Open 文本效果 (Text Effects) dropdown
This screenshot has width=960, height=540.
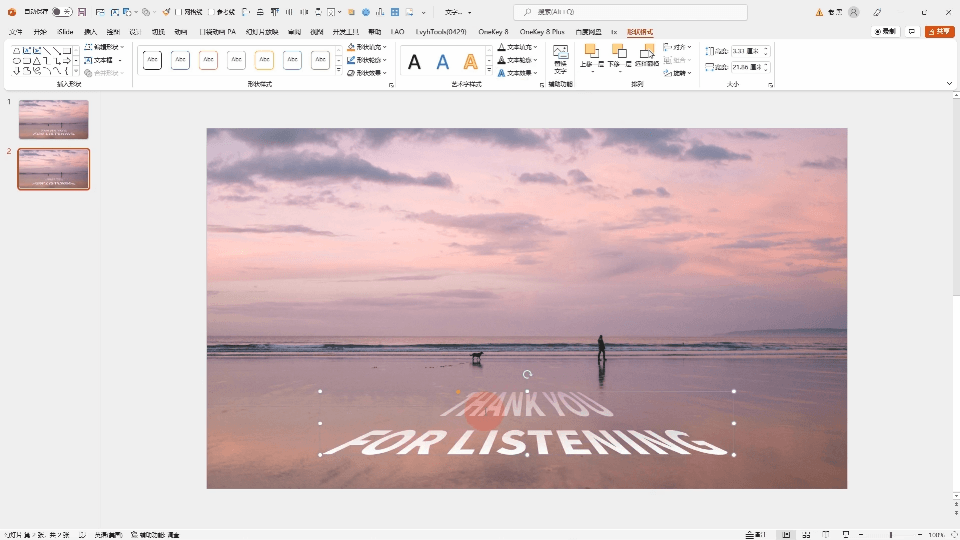(517, 73)
